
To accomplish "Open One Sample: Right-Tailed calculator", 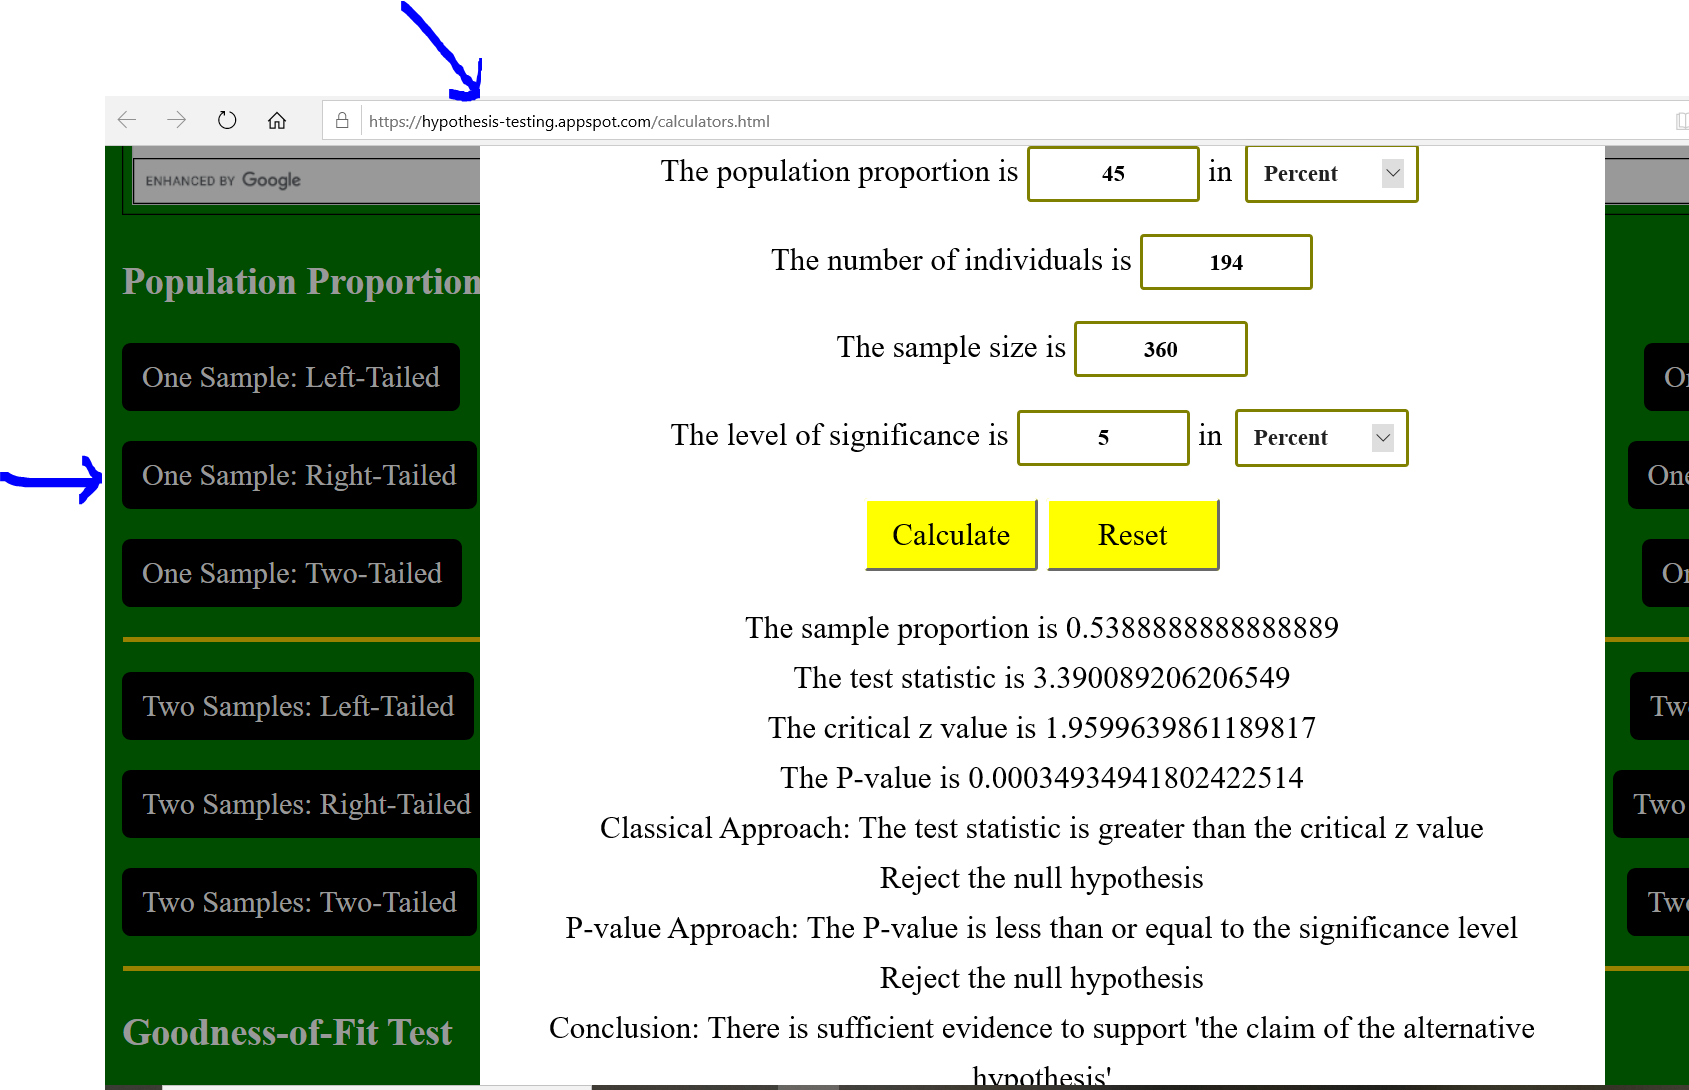I will coord(299,475).
